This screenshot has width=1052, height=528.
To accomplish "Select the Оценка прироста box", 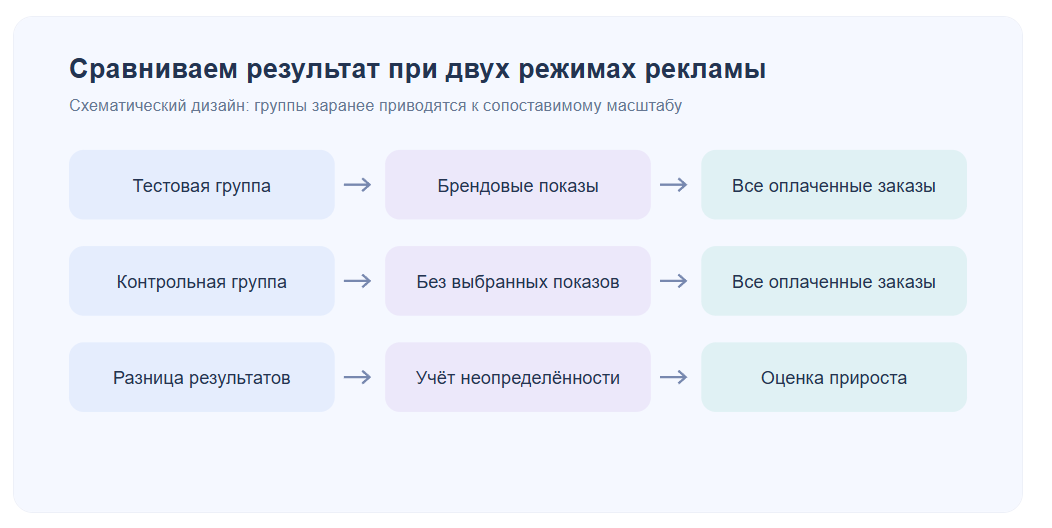I will (x=834, y=377).
